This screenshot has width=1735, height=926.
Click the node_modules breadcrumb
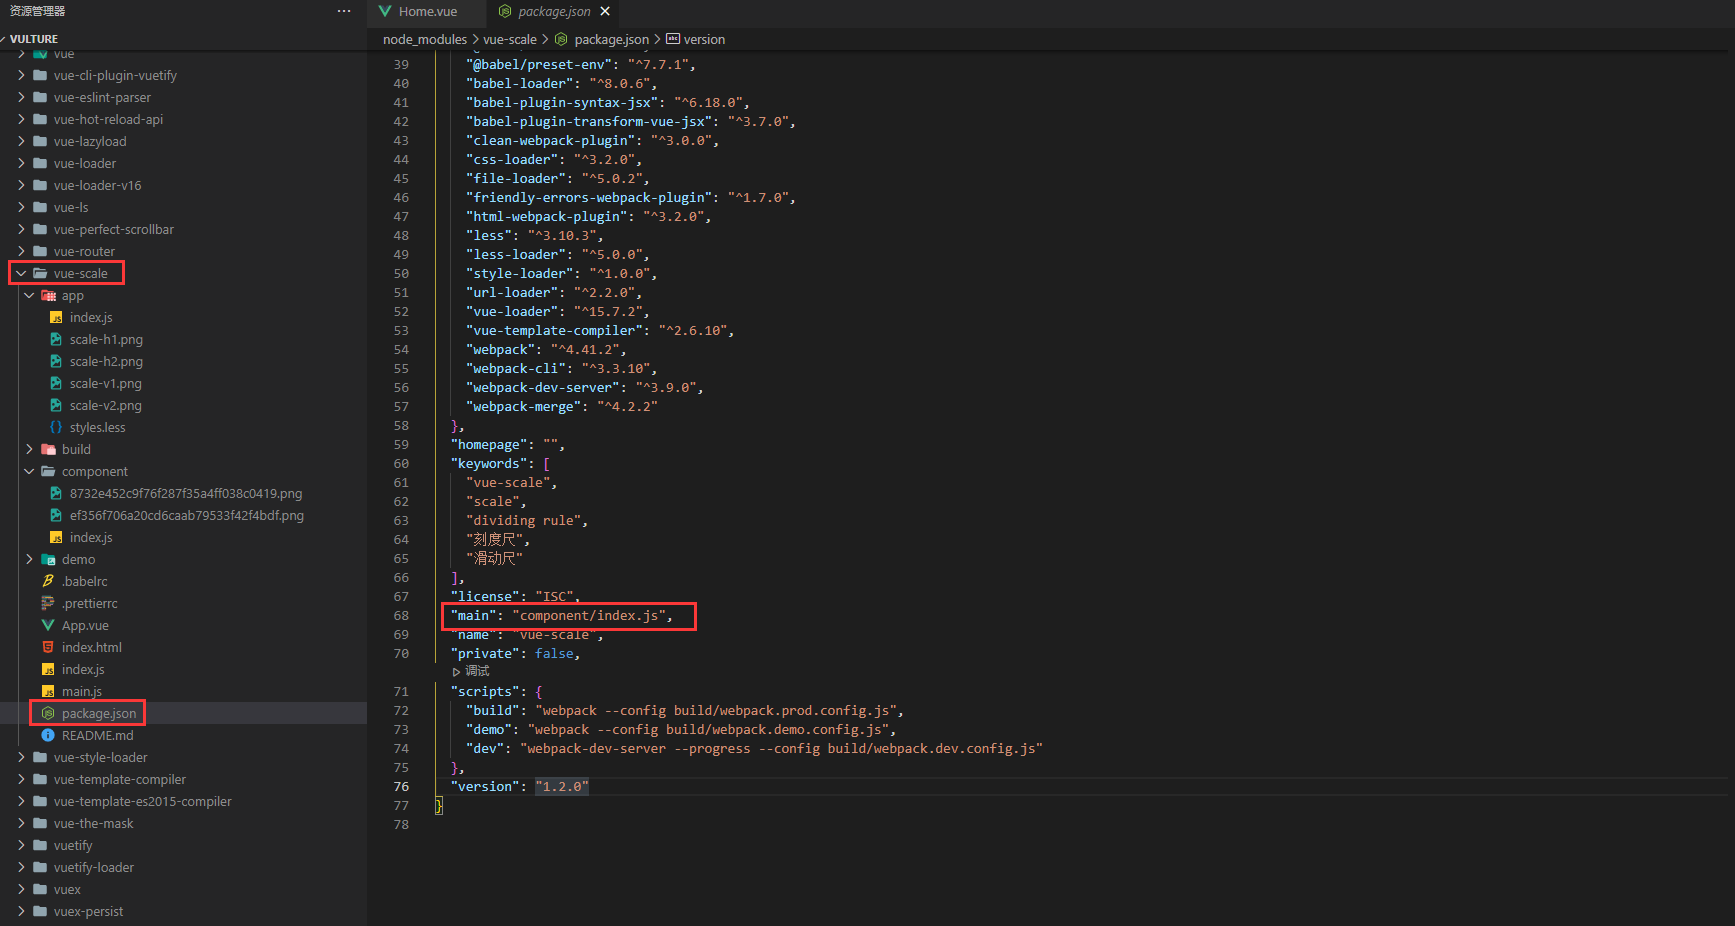[x=425, y=39]
